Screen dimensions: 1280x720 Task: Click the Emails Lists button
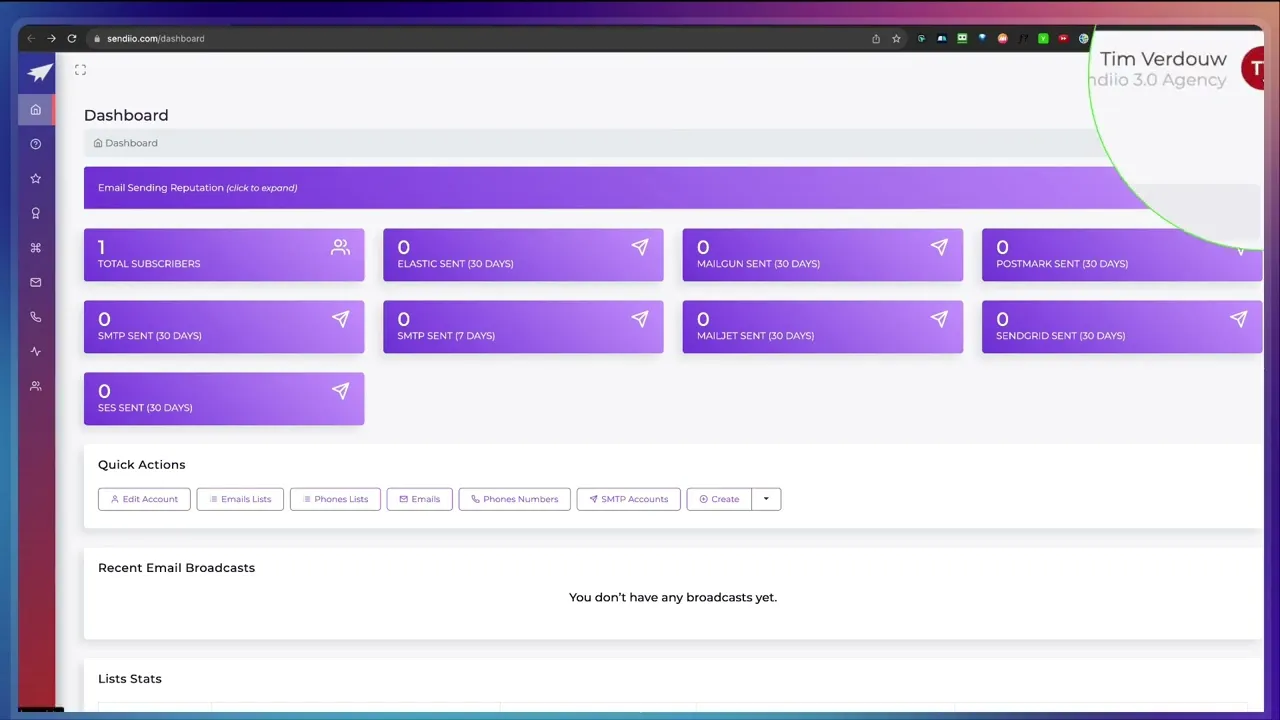240,499
